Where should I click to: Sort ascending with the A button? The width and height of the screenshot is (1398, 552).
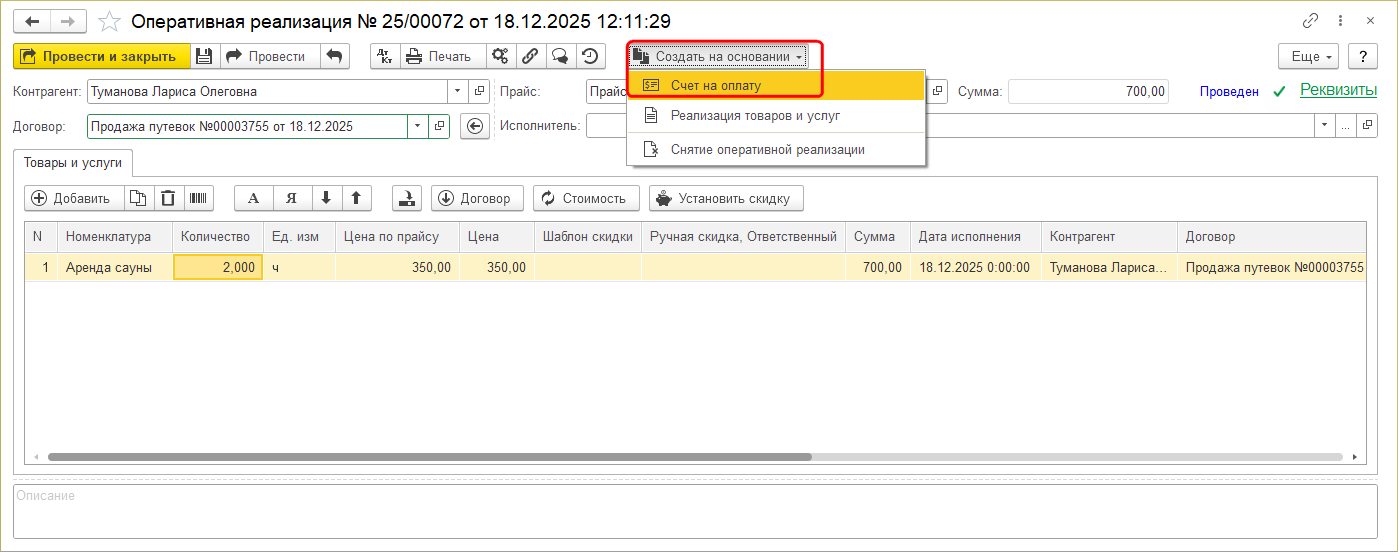[x=253, y=198]
